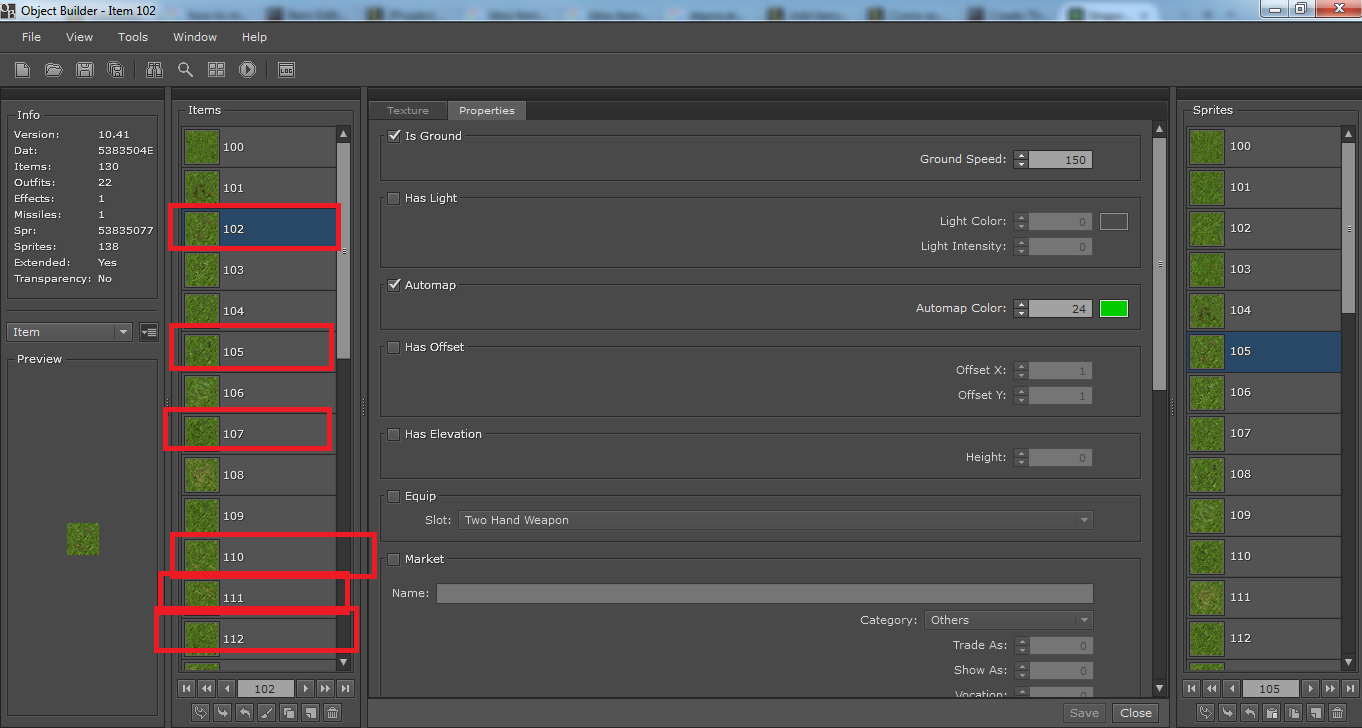Screen dimensions: 1362x728
Task: Select item 108 in the Items list
Action: 259,475
